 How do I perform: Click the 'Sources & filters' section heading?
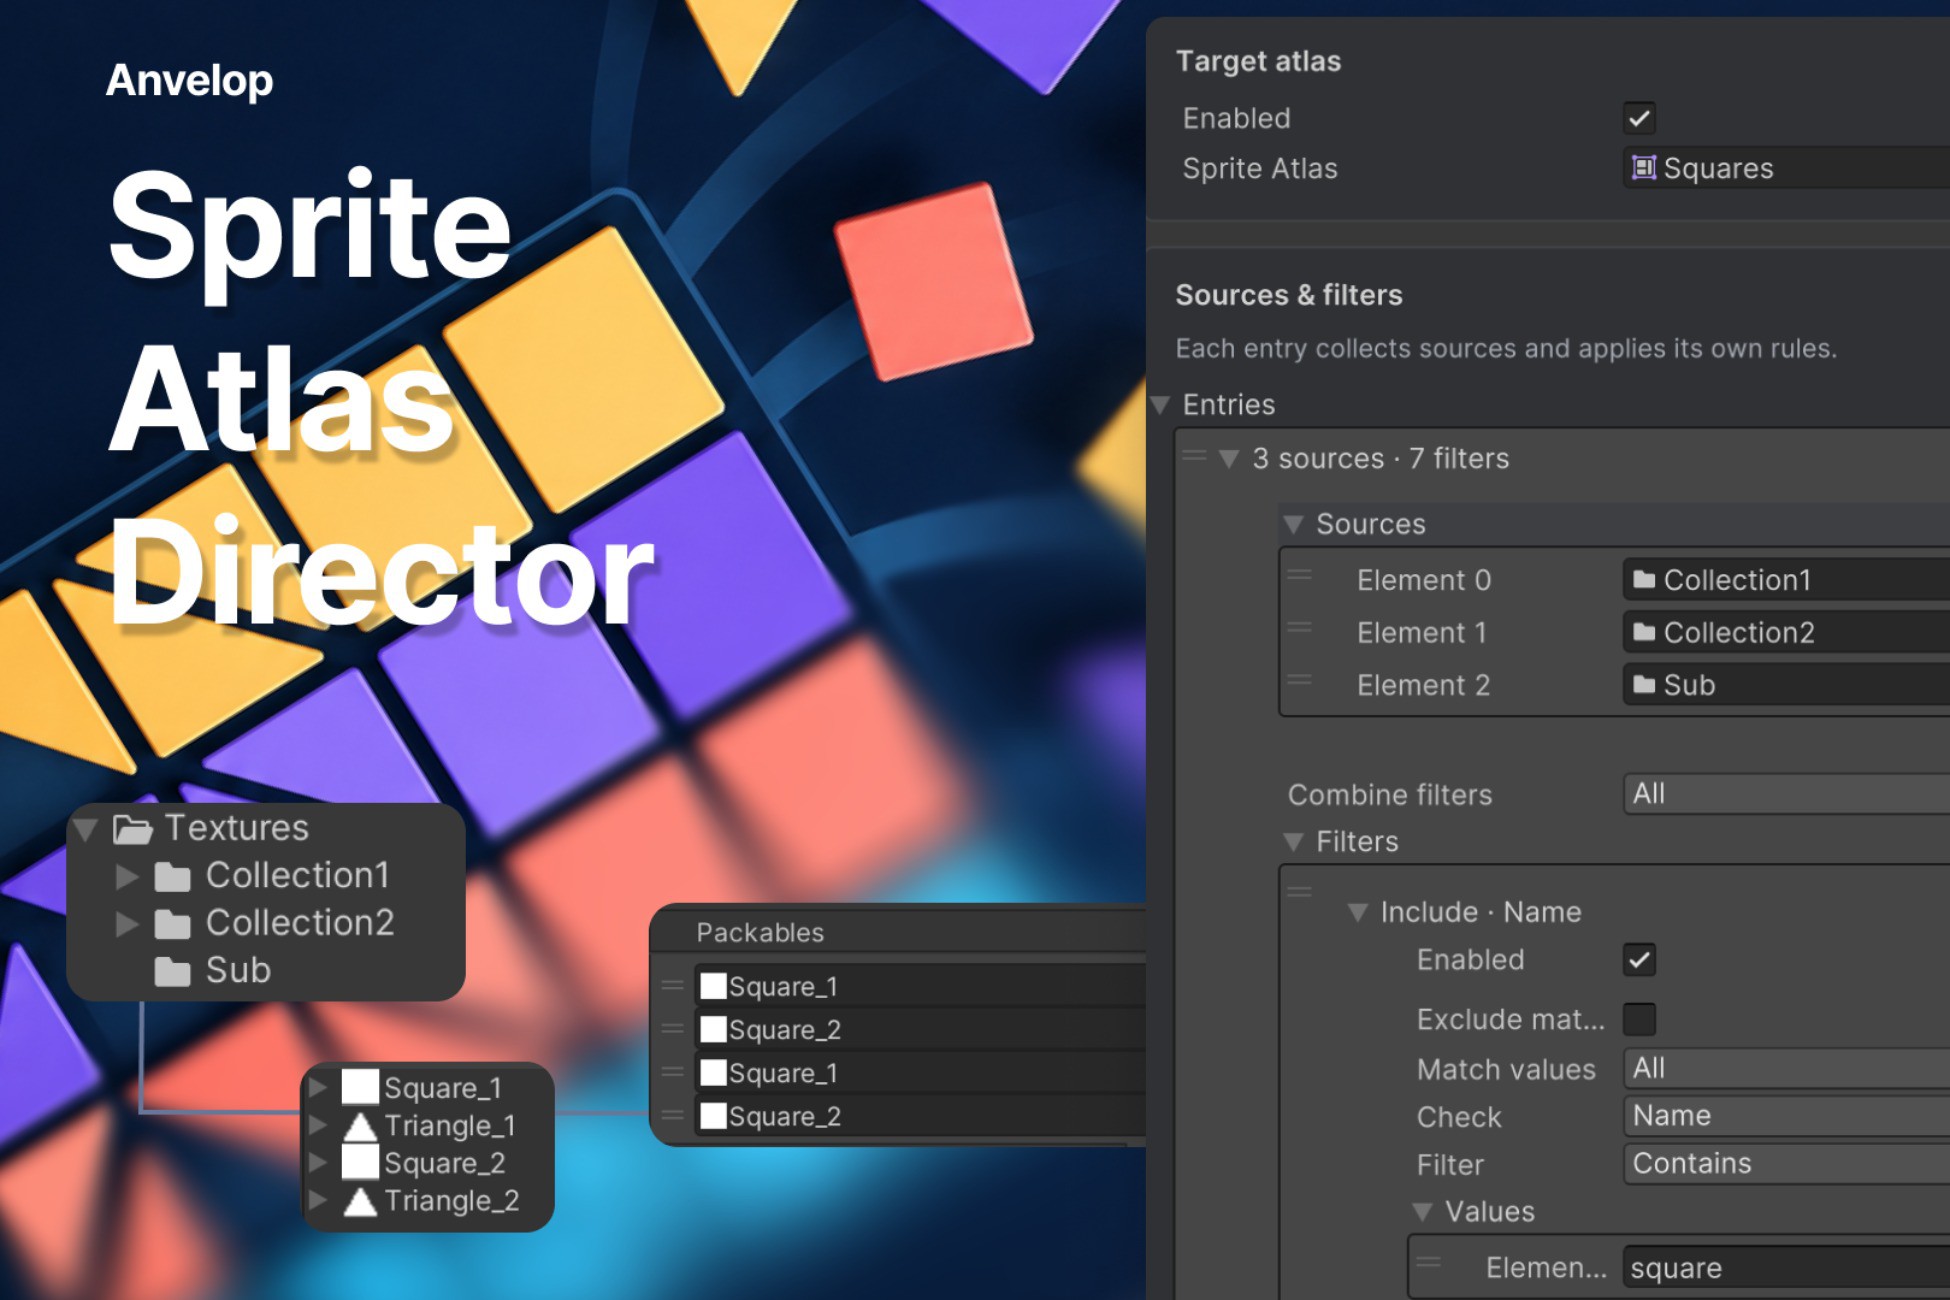1289,295
